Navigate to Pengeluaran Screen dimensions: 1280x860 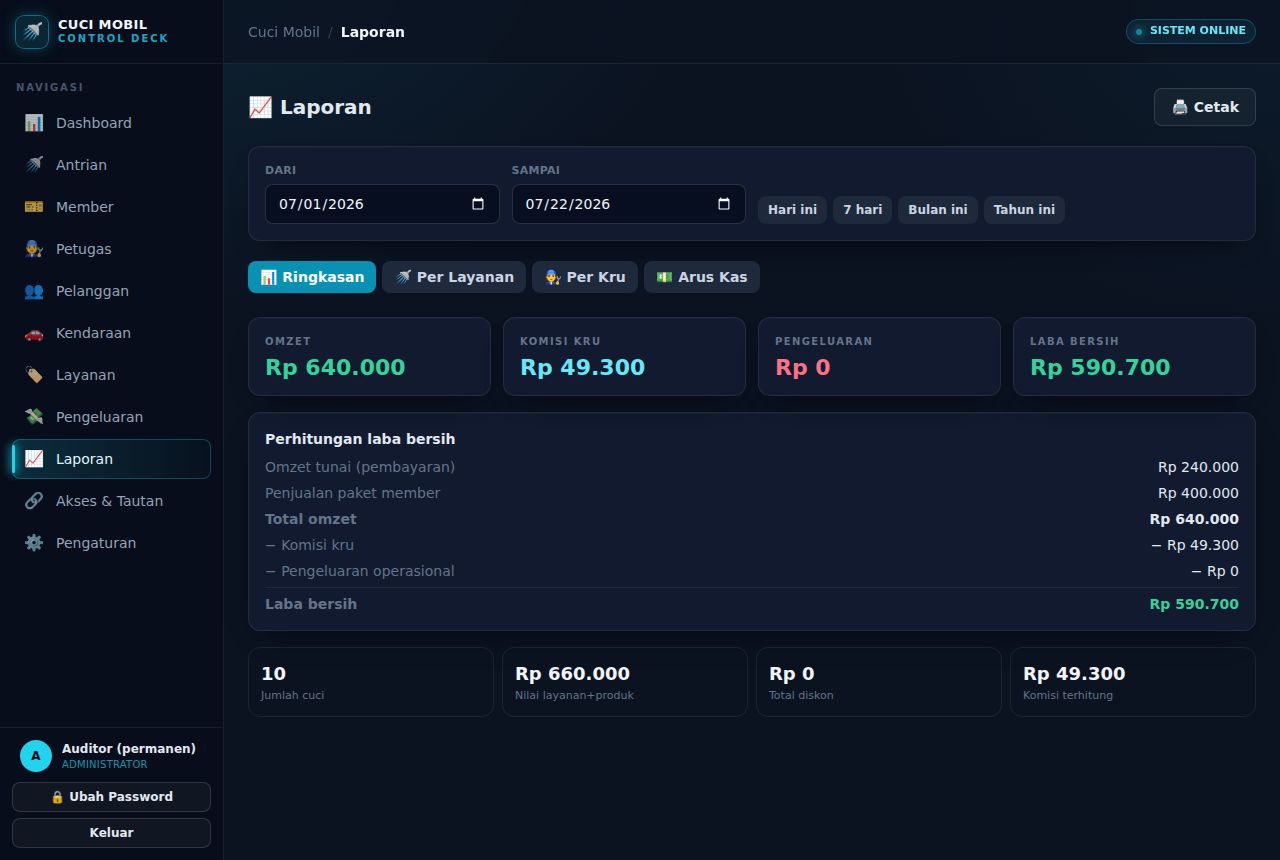tap(111, 417)
